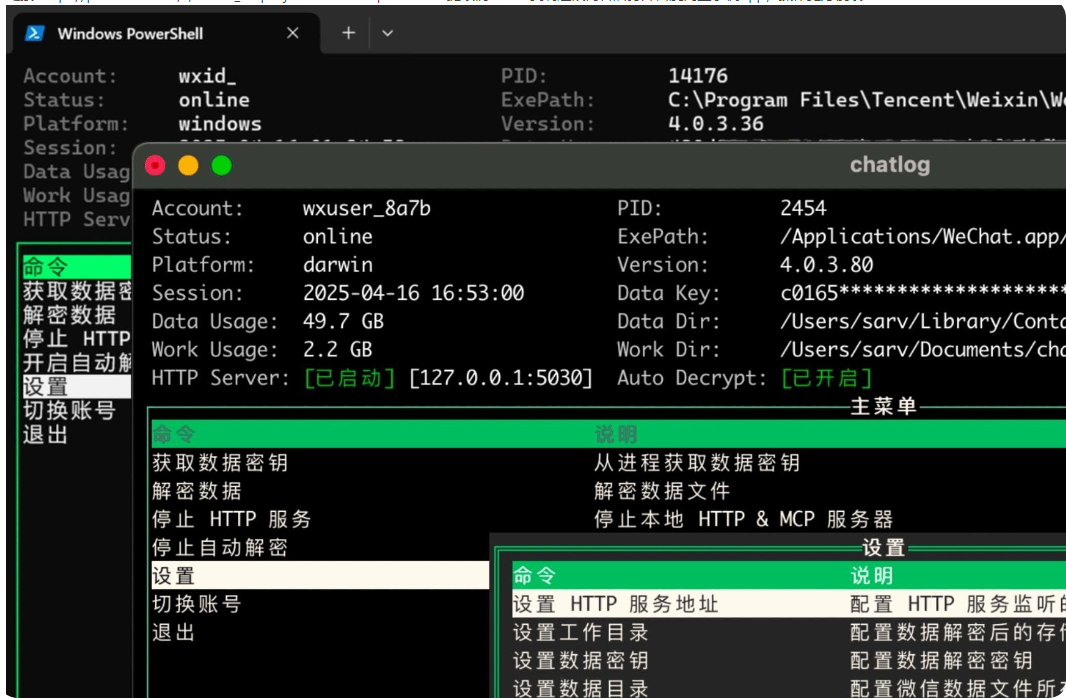Click 命令 column header in settings submenu
This screenshot has height=698, width=1066.
pyautogui.click(x=534, y=576)
